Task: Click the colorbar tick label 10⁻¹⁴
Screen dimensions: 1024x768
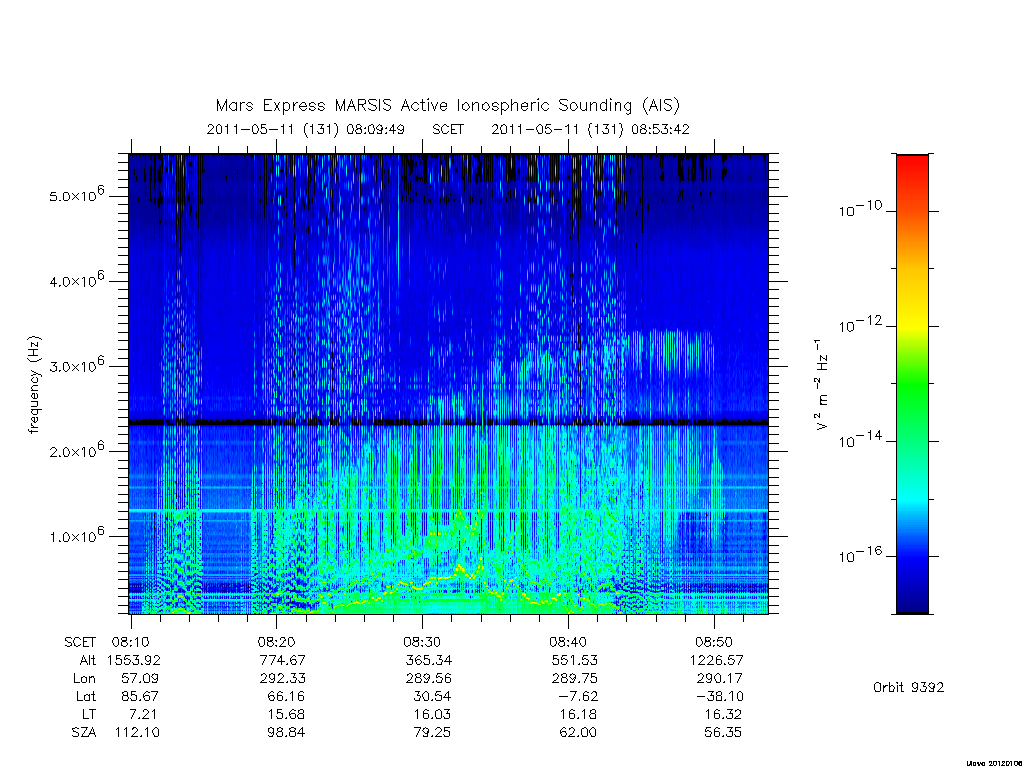Action: pyautogui.click(x=860, y=440)
